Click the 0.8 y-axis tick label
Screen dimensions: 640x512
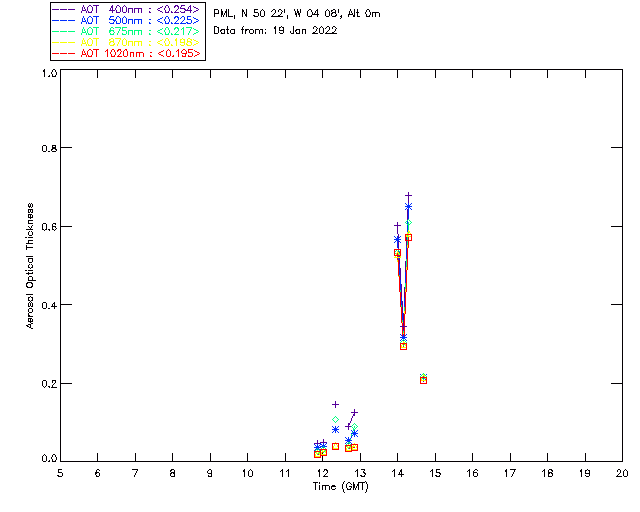(49, 148)
